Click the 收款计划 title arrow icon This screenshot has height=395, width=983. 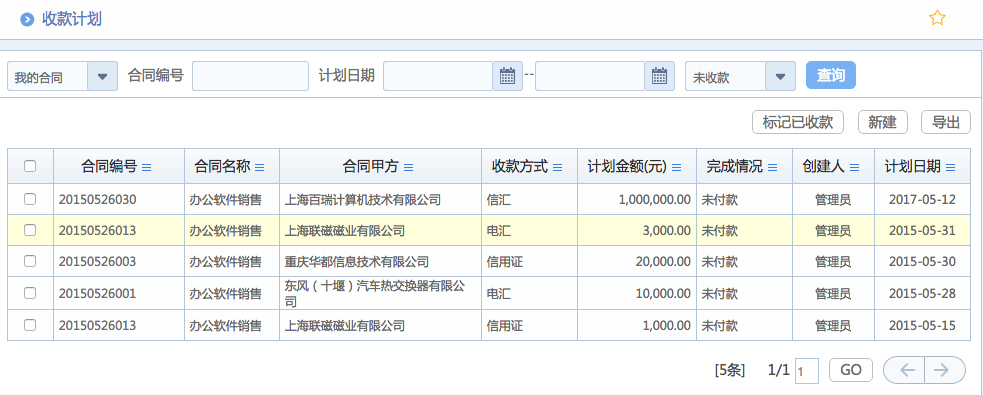click(x=26, y=19)
